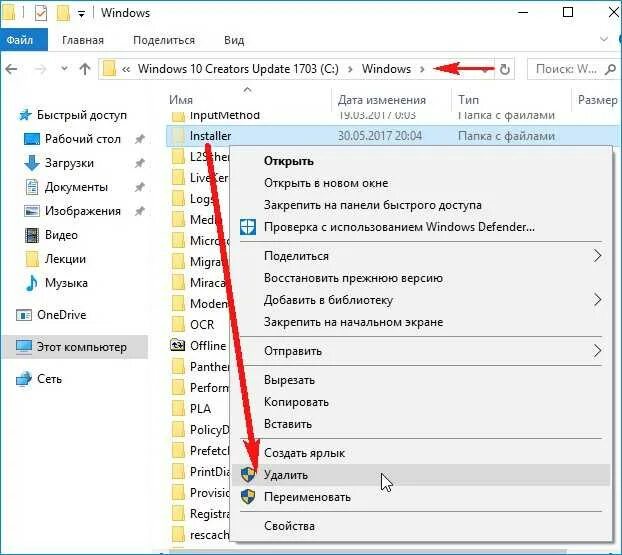Focus the Поиск search field
The height and width of the screenshot is (555, 622).
point(573,69)
